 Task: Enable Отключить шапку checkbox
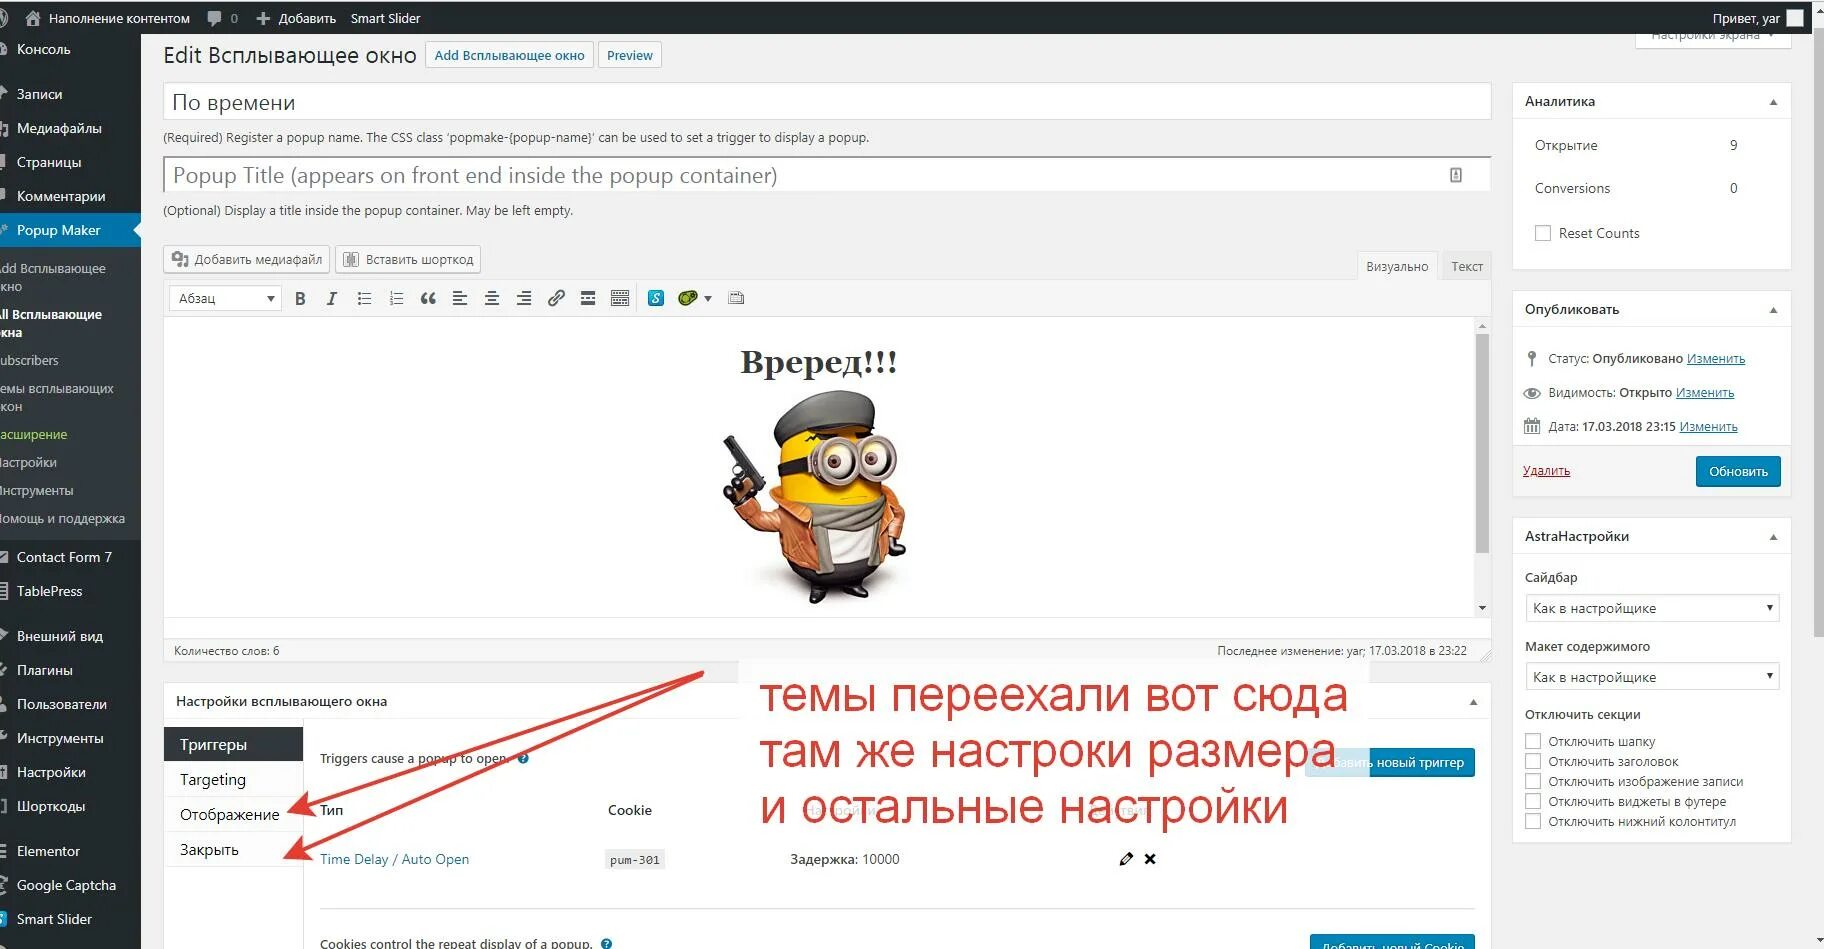tap(1533, 741)
